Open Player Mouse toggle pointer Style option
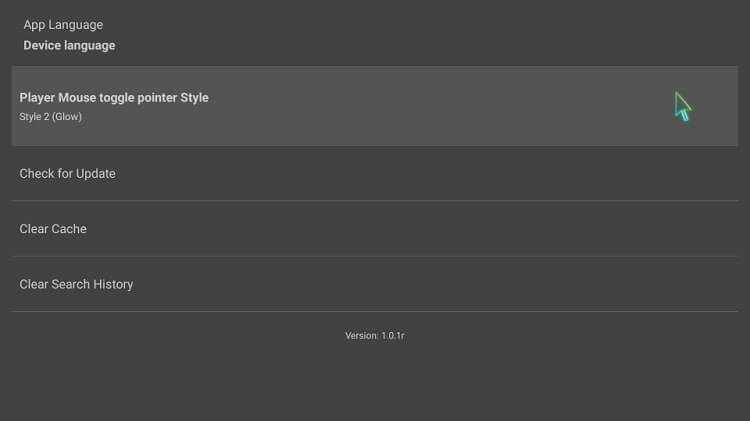The width and height of the screenshot is (750, 421). click(x=375, y=106)
